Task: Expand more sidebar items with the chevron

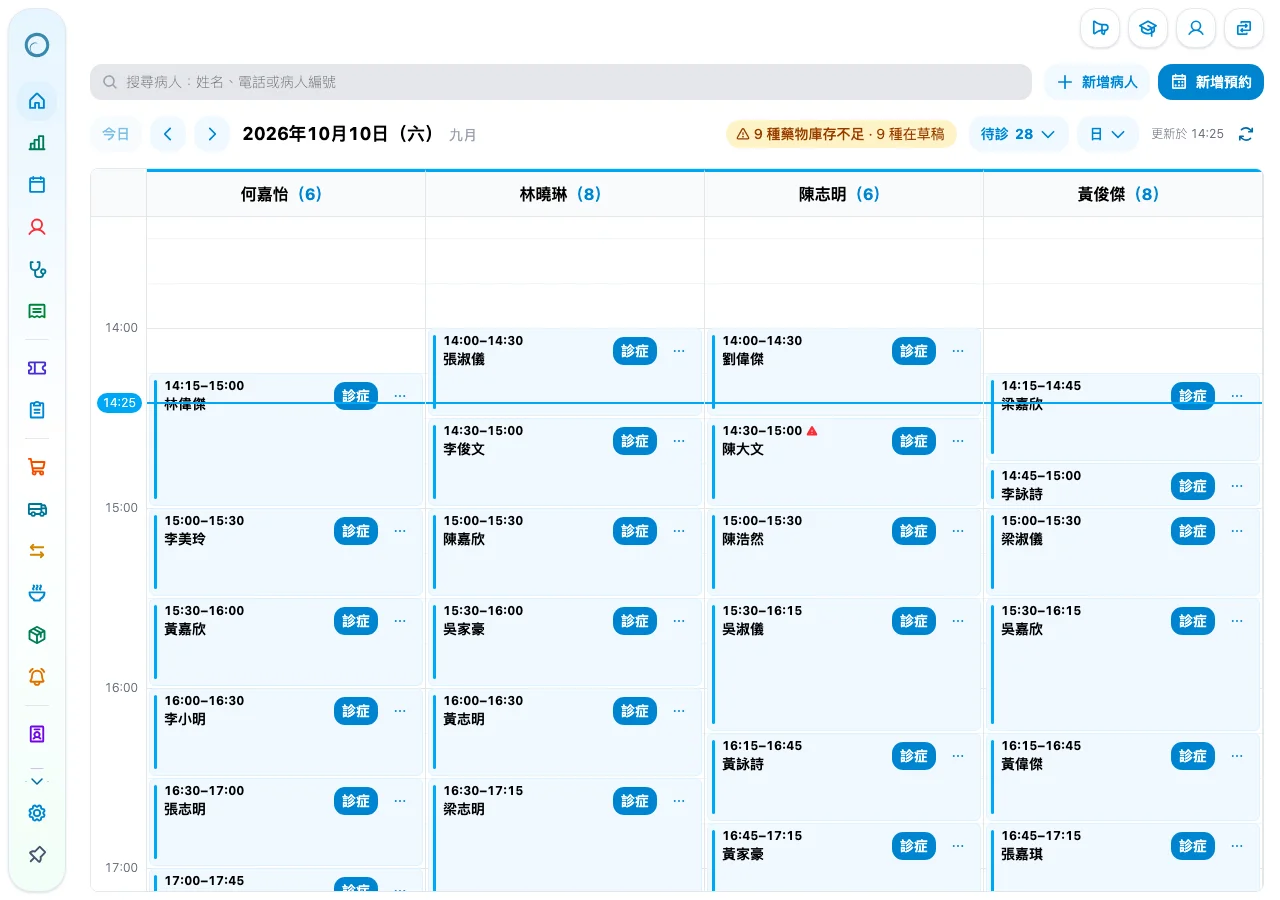Action: point(37,781)
